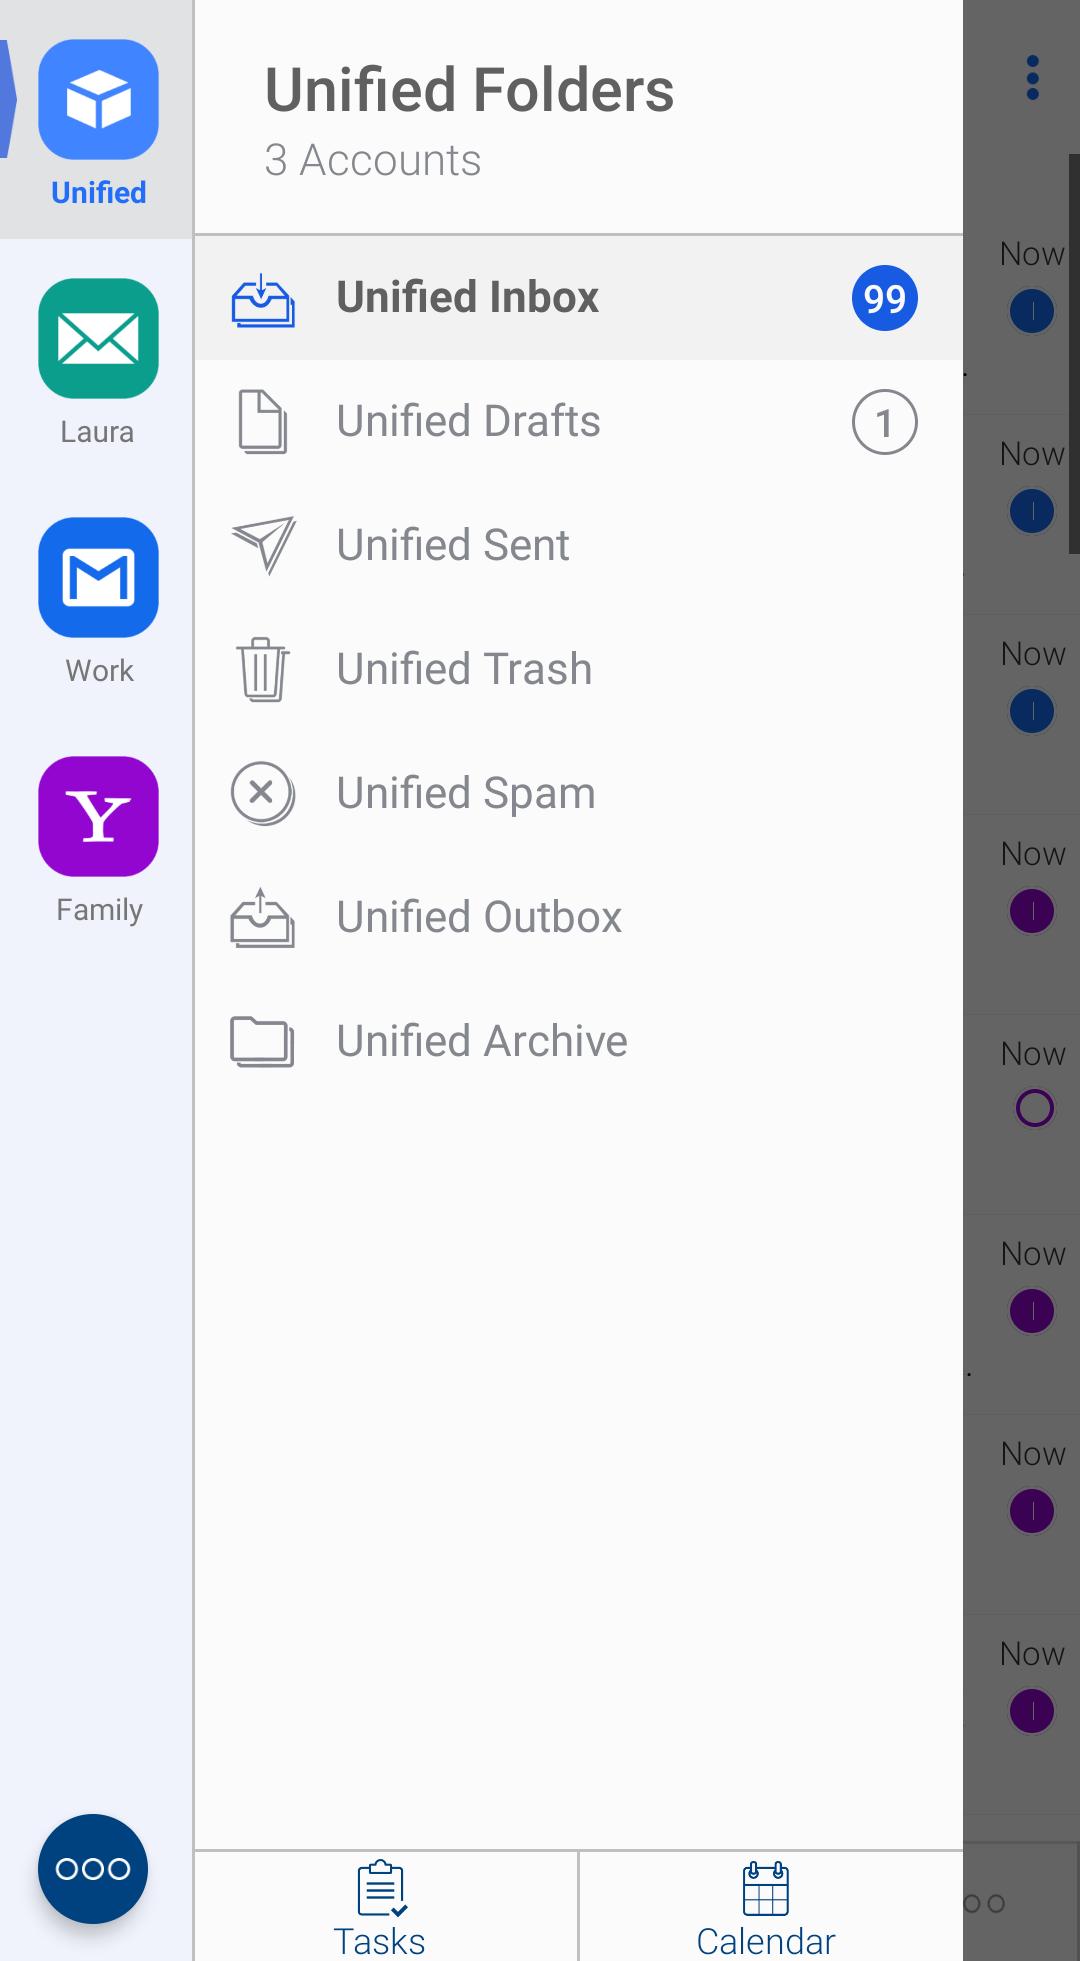Open the Unified Drafts folder
Viewport: 1080px width, 1961px height.
click(468, 422)
